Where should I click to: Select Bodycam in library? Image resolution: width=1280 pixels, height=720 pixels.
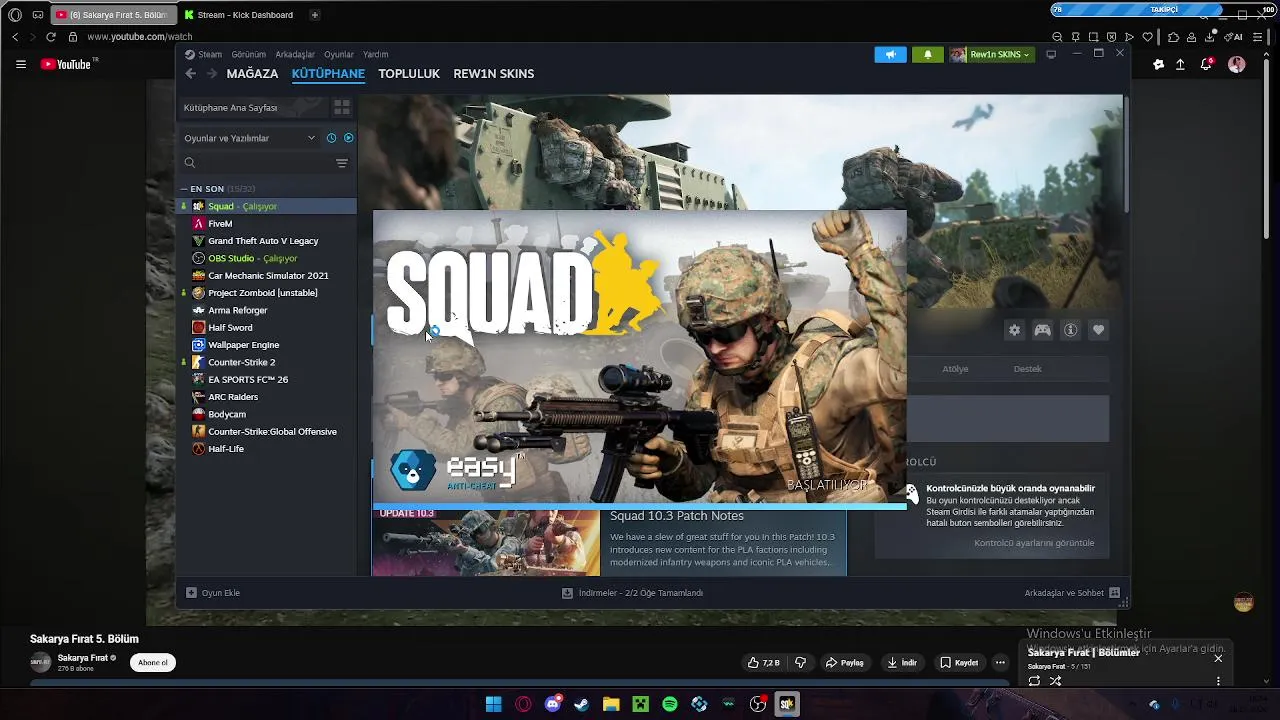[267, 414]
